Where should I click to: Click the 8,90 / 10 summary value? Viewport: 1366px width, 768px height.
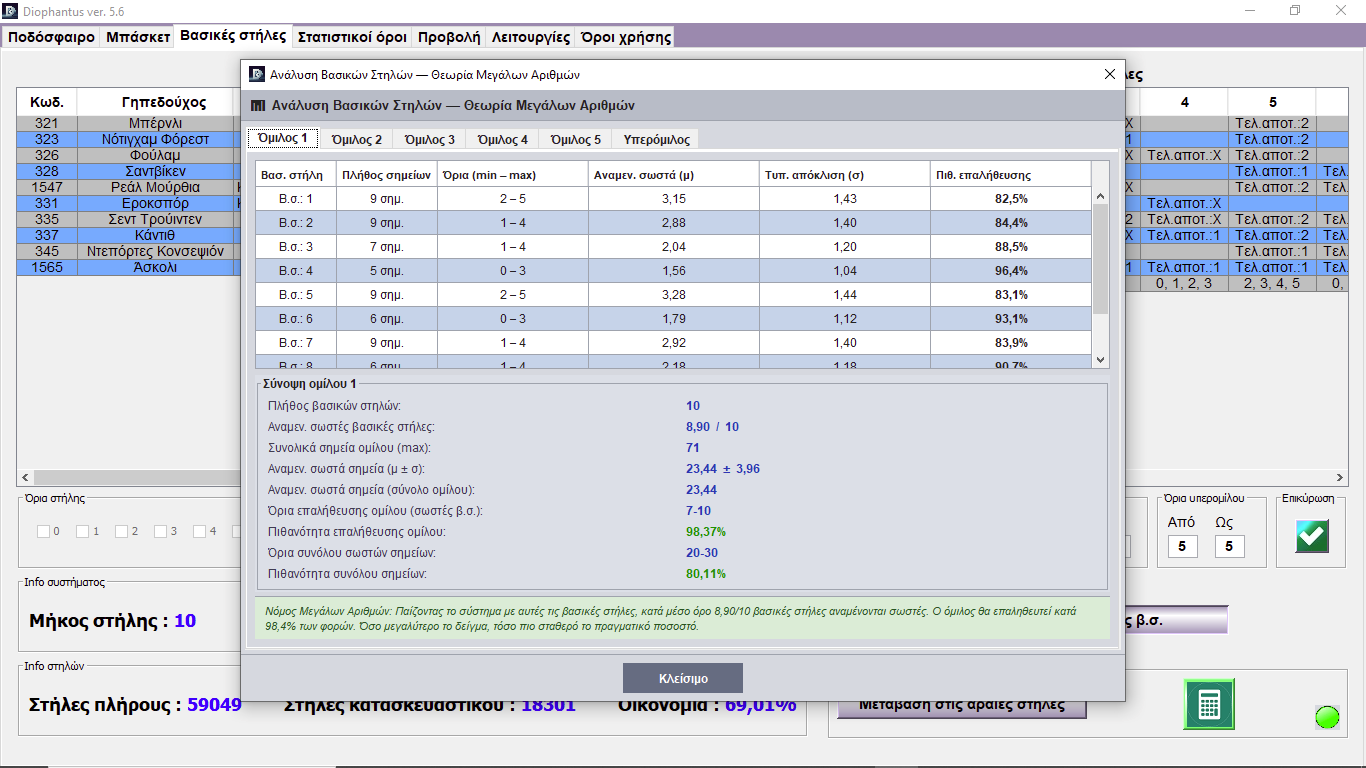click(x=713, y=427)
